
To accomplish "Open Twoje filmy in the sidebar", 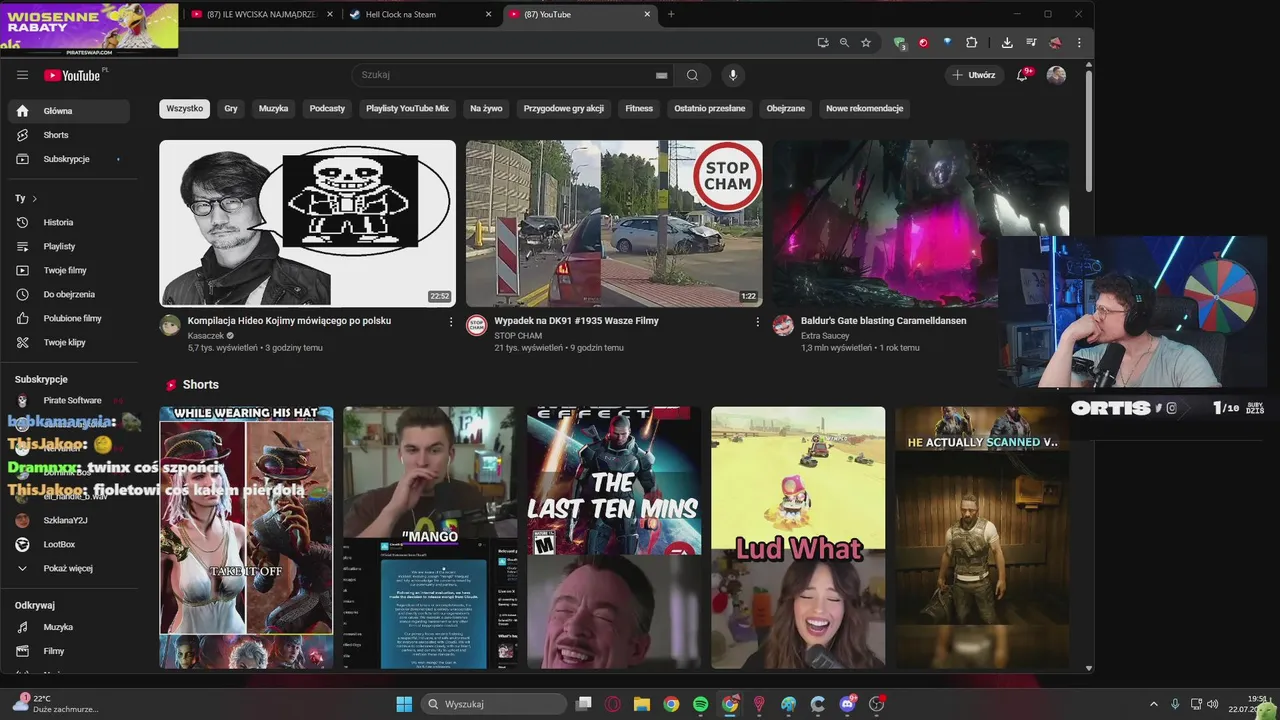I will click(x=68, y=270).
